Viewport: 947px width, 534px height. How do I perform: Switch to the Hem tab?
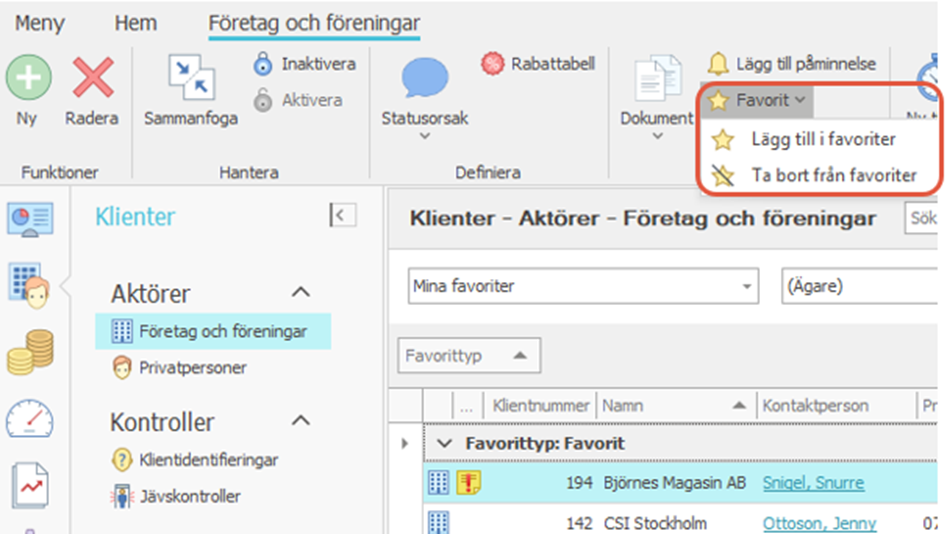[135, 23]
